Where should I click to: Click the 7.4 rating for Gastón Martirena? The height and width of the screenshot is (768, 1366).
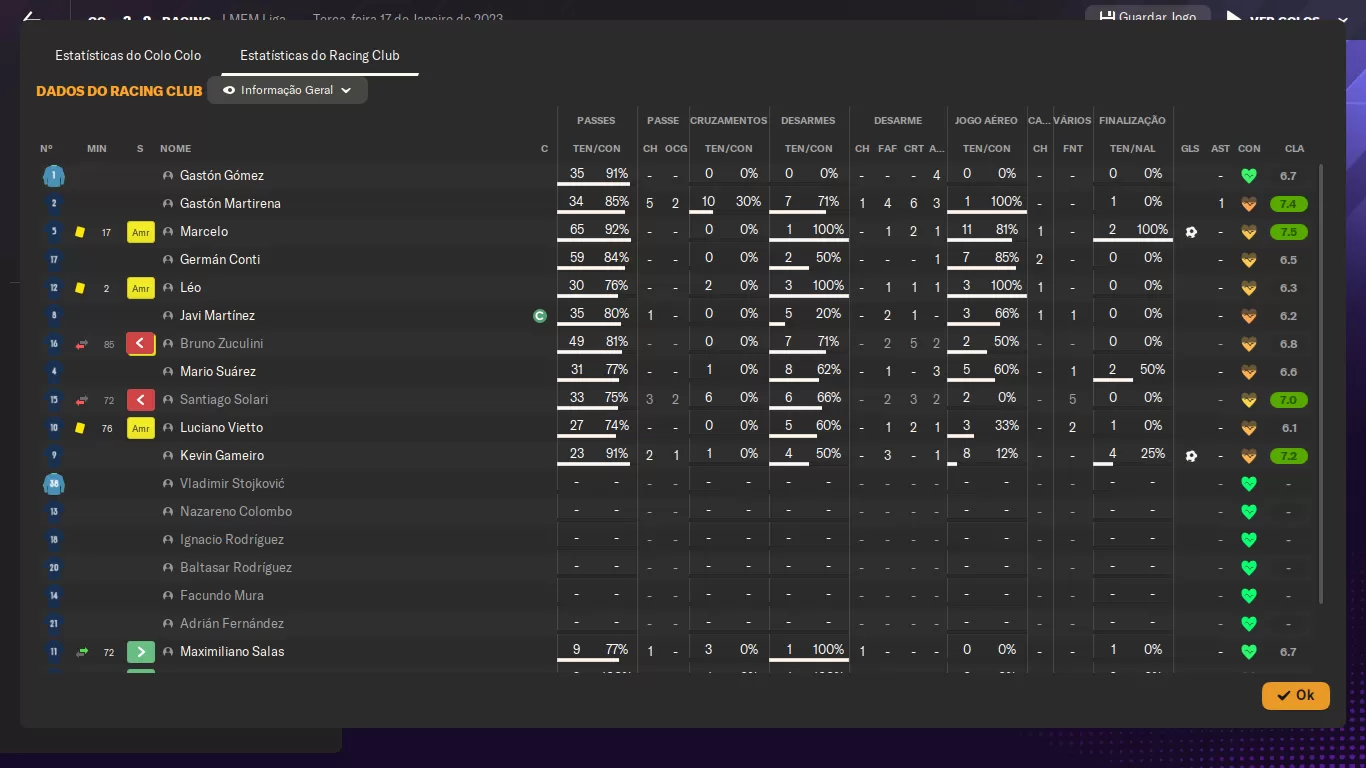click(1289, 204)
